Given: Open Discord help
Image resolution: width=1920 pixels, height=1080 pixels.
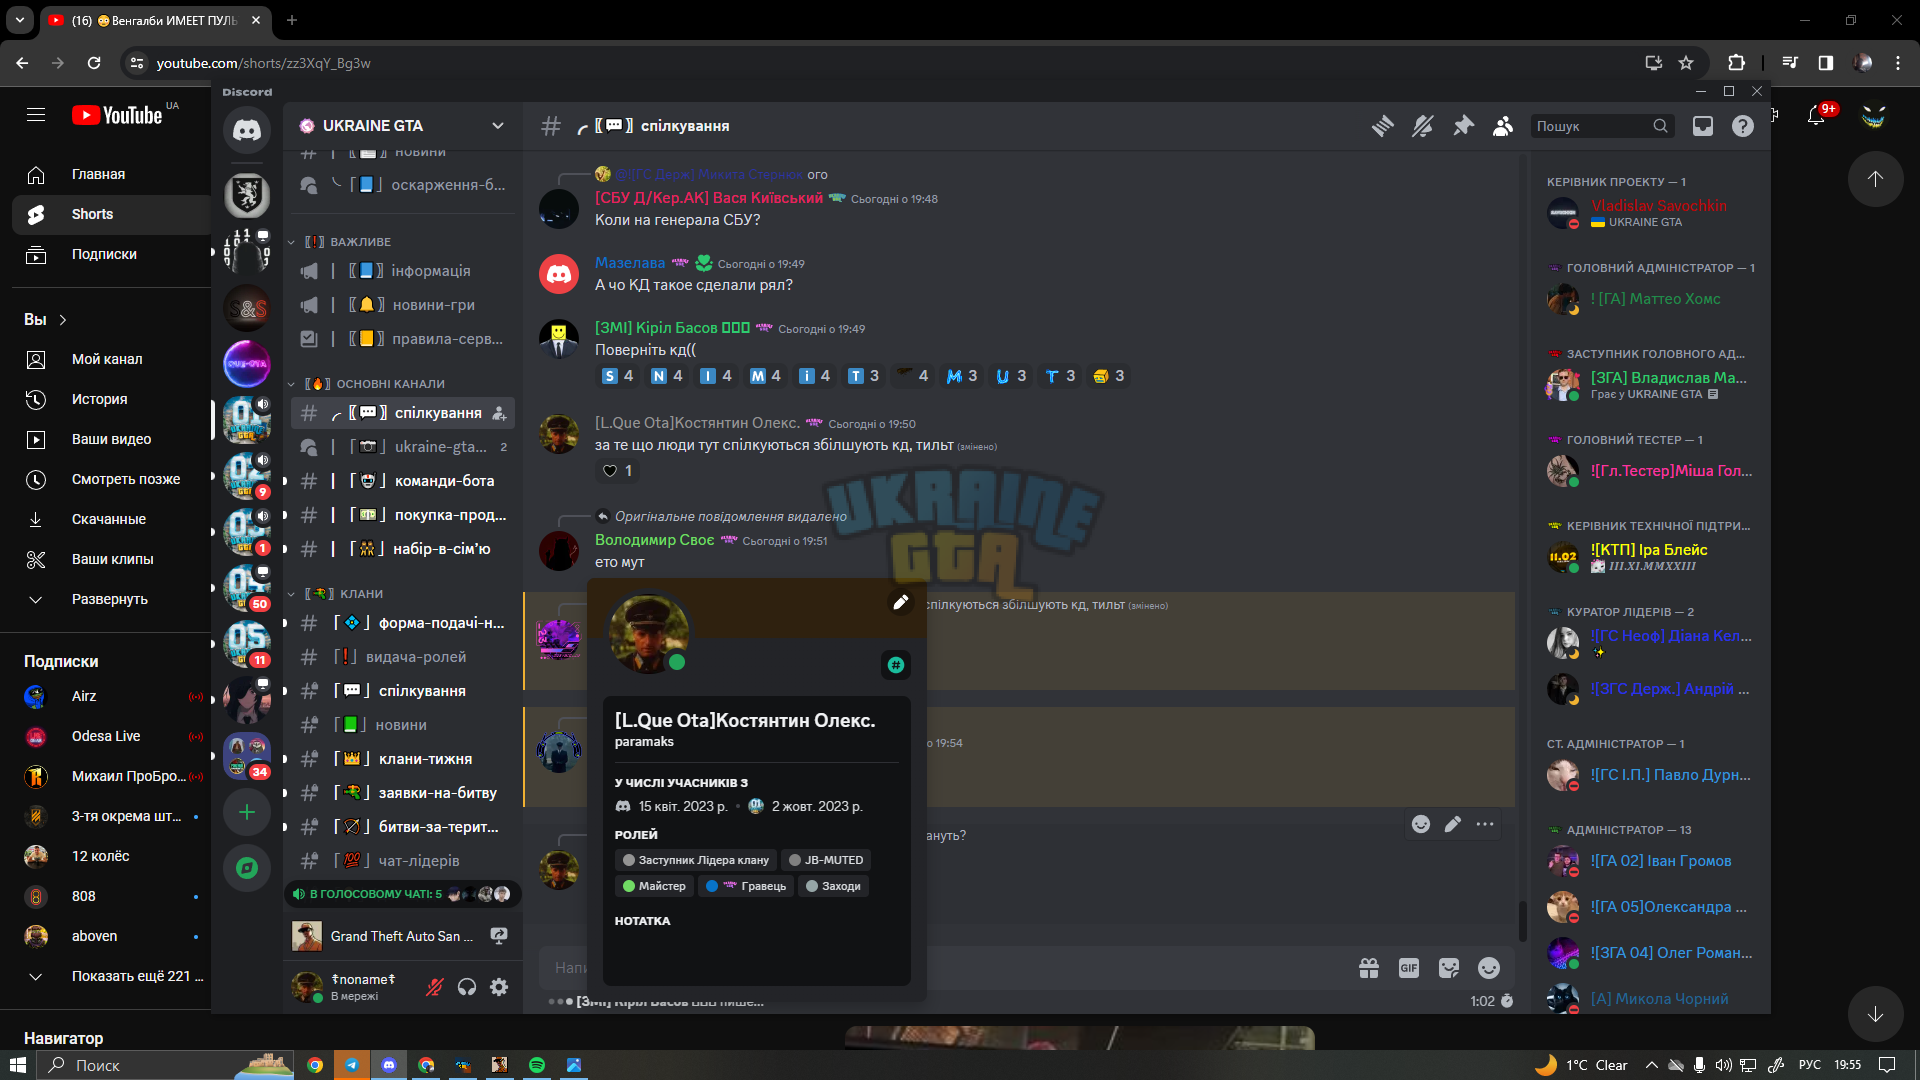Looking at the screenshot, I should click(1743, 126).
